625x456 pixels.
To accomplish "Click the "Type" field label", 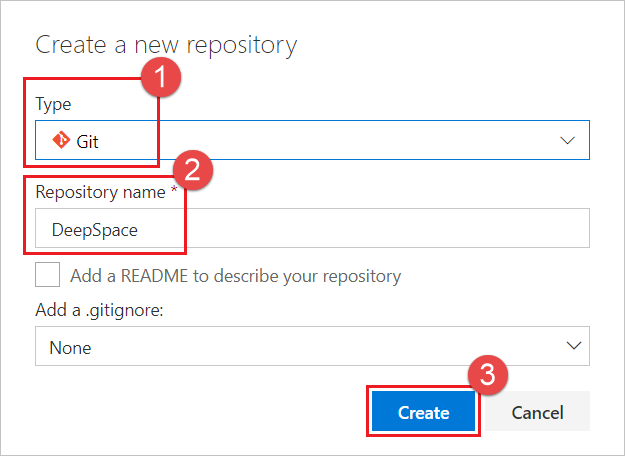I will coord(53,104).
